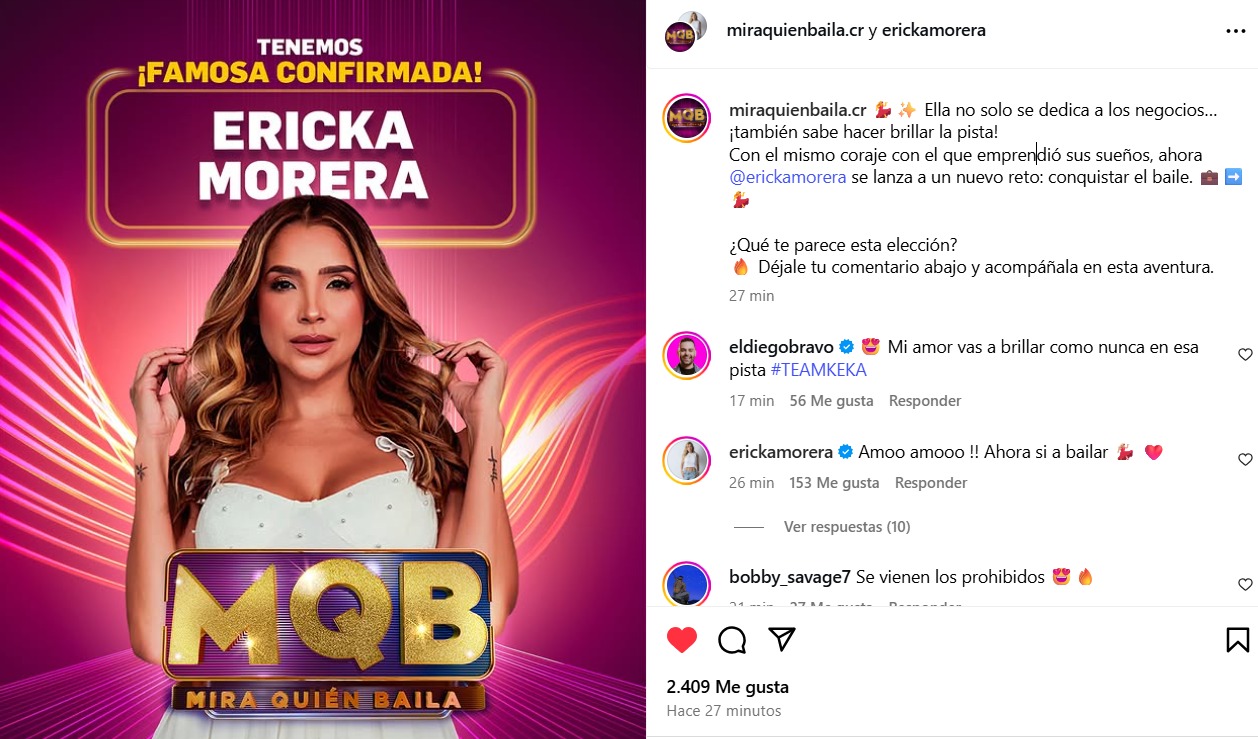Open the three-dot more options menu

(1236, 31)
